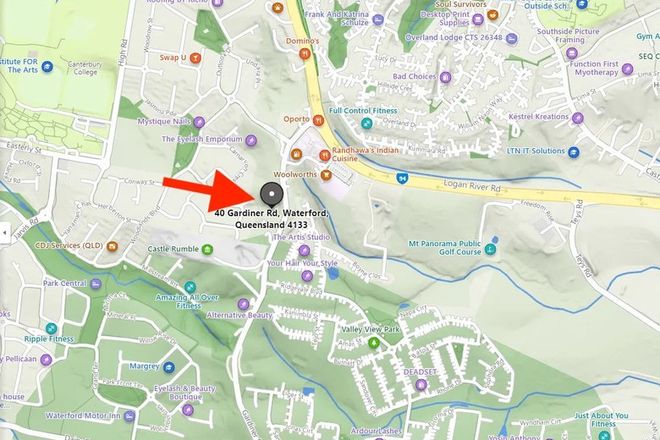This screenshot has width=660, height=440.
Task: Click the Valley View Park tree icon
Action: click(373, 343)
